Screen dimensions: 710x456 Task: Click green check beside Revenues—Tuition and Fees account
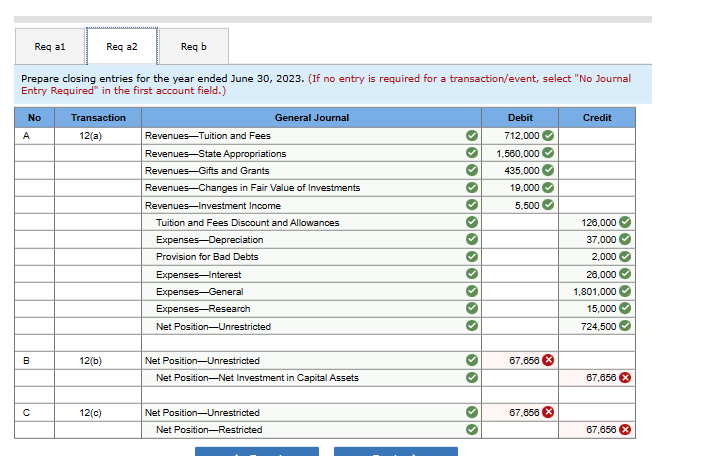pos(472,135)
